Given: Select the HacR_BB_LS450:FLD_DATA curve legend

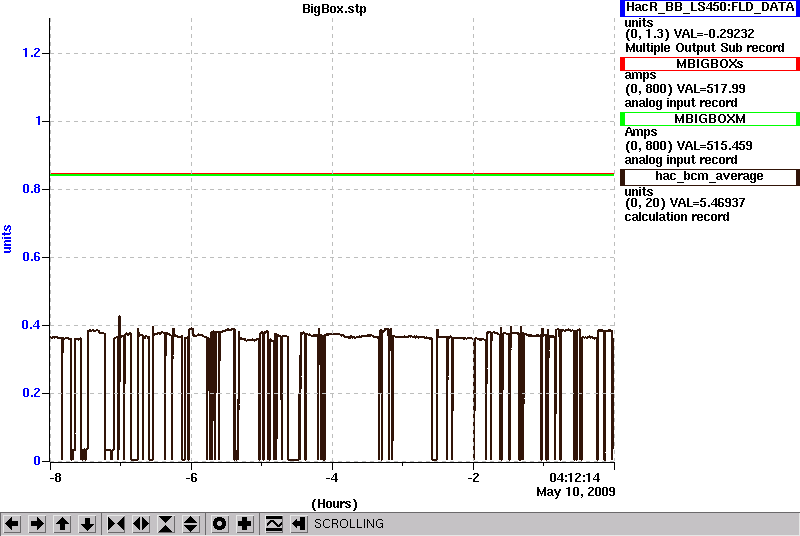Looking at the screenshot, I should coord(710,8).
